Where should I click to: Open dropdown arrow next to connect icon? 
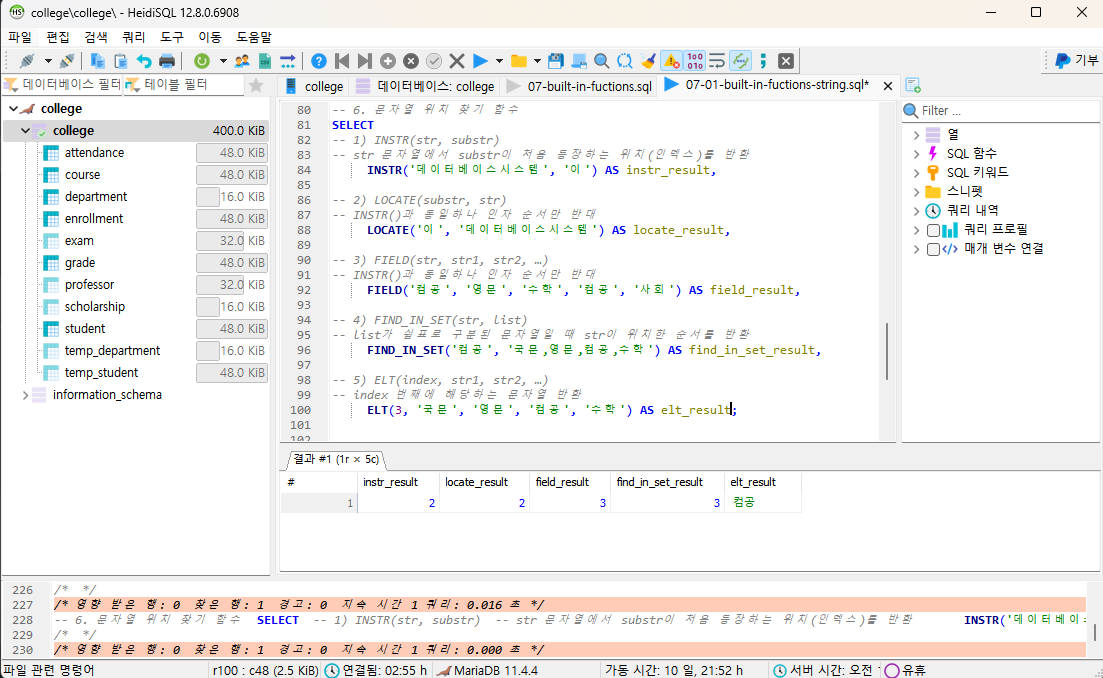pos(48,61)
